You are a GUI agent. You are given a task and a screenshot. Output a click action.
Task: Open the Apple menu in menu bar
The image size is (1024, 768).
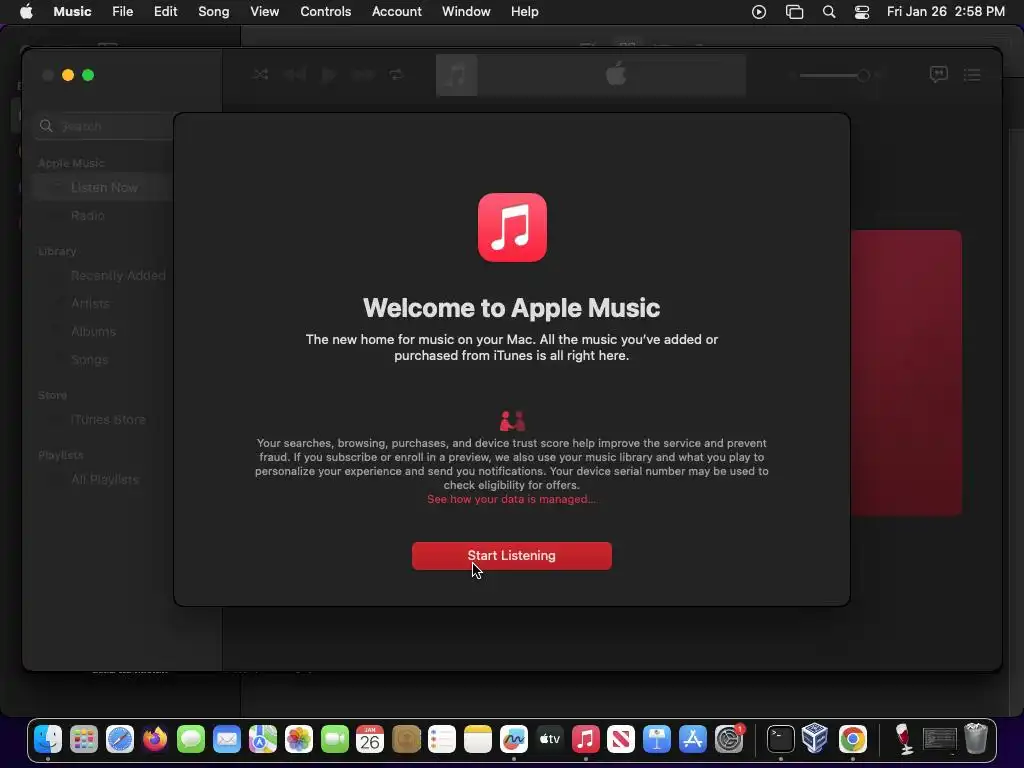click(26, 11)
